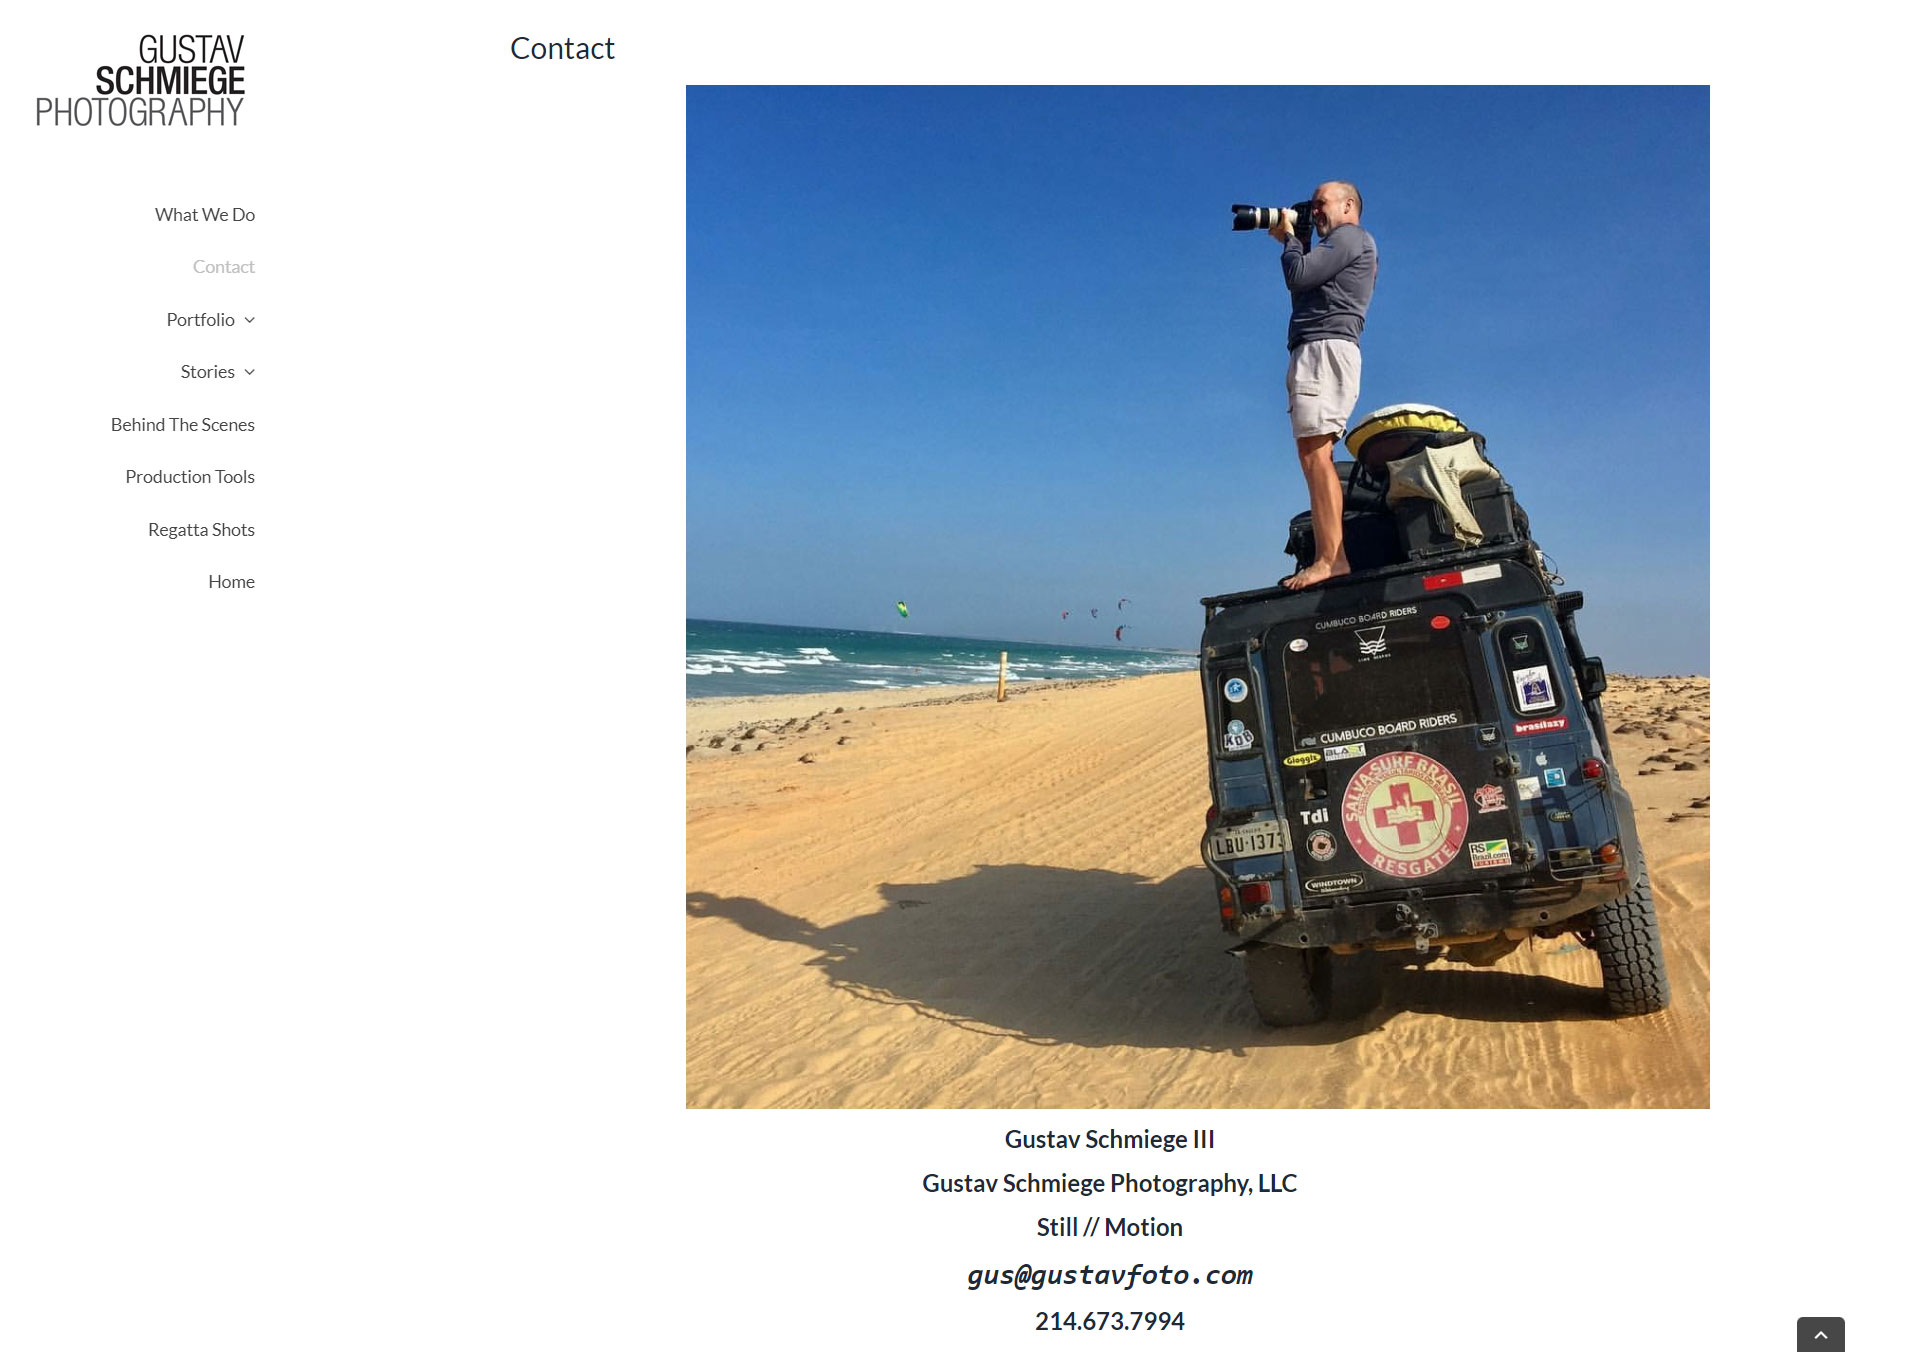Click the Gustav Schmiege Photography logo

click(x=140, y=80)
